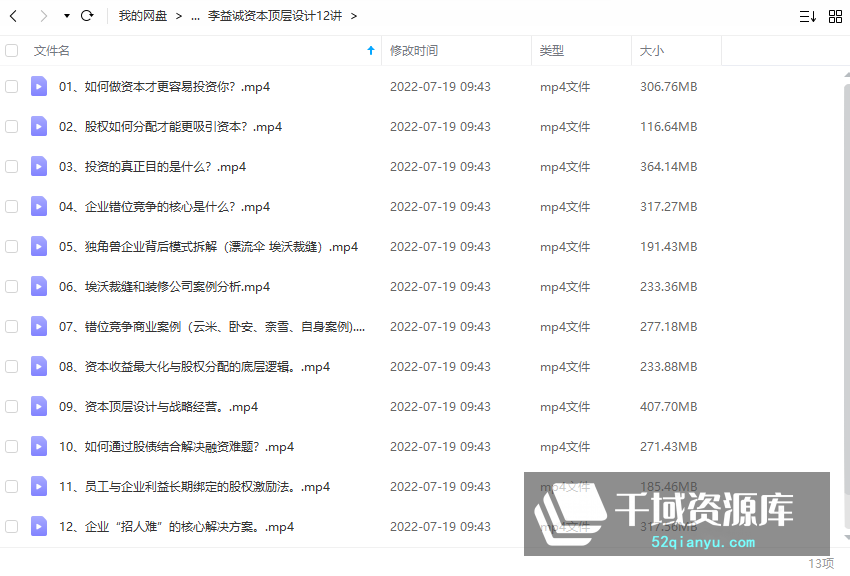Viewport: 850px width, 576px height.
Task: Select file name 05、独角兽企业背后模式拆解
Action: pos(209,247)
